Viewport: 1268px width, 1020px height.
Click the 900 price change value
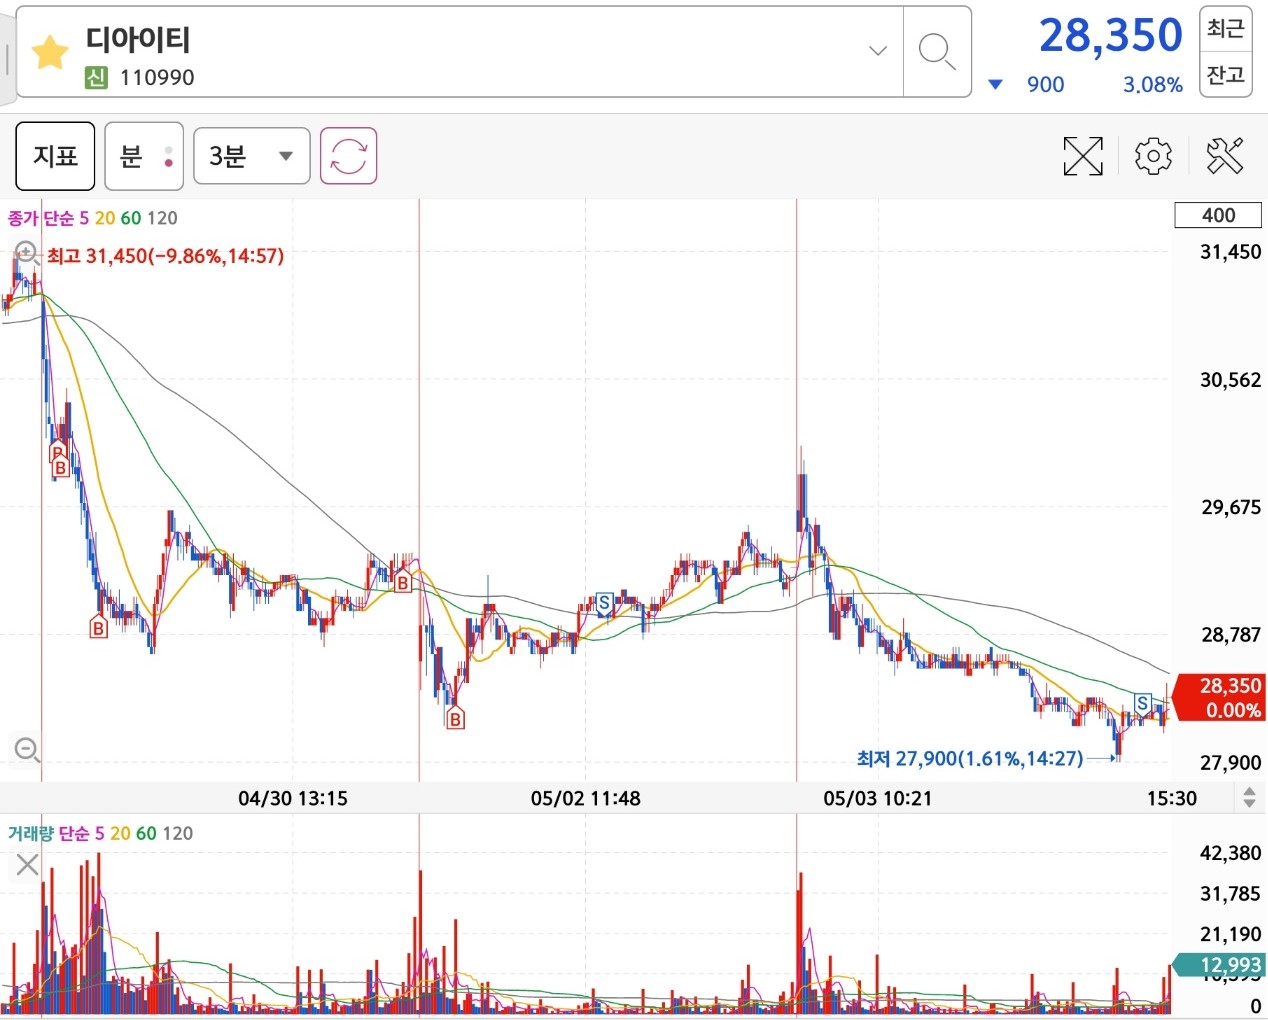(1045, 85)
